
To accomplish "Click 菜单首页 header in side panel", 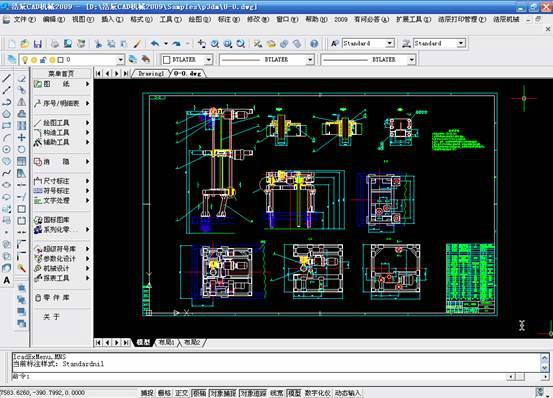I will click(x=61, y=74).
